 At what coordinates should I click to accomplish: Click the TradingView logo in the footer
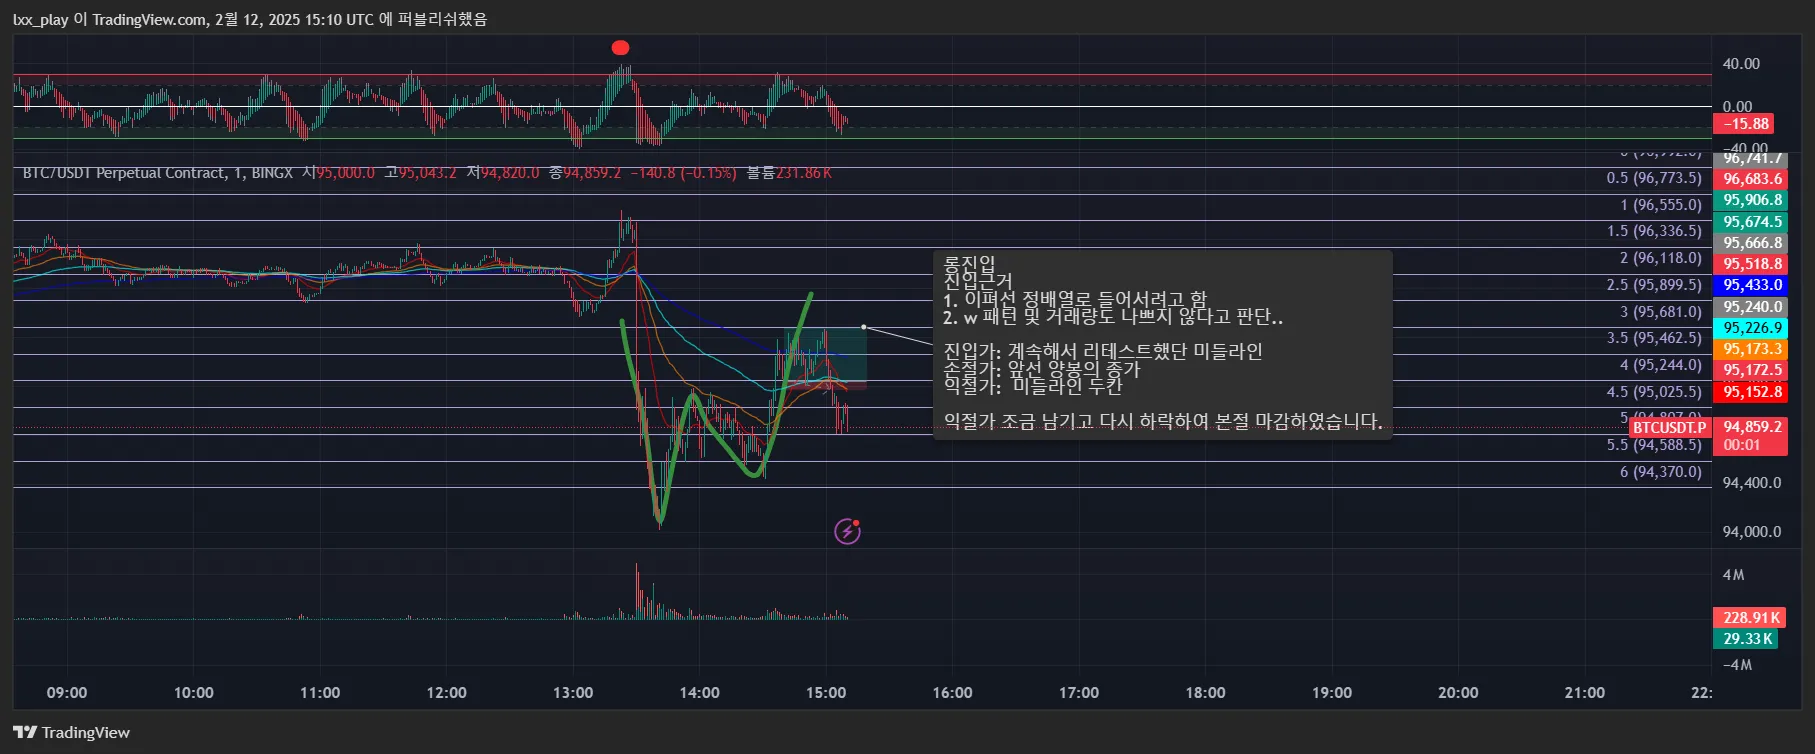71,733
